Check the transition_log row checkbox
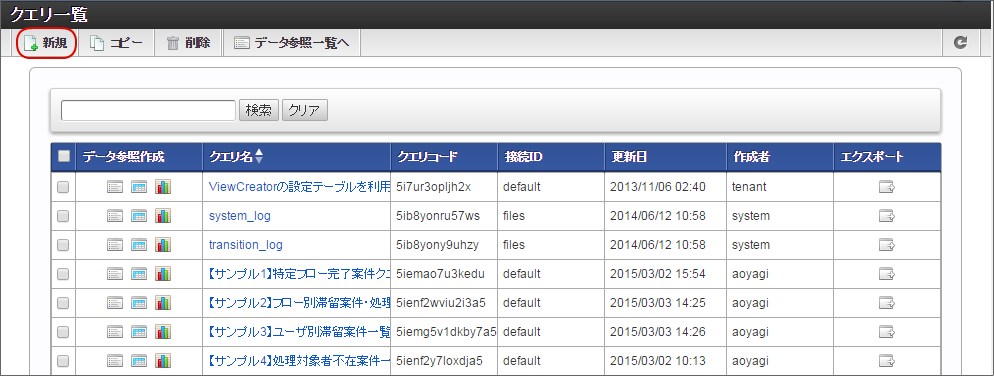This screenshot has width=994, height=376. [63, 245]
